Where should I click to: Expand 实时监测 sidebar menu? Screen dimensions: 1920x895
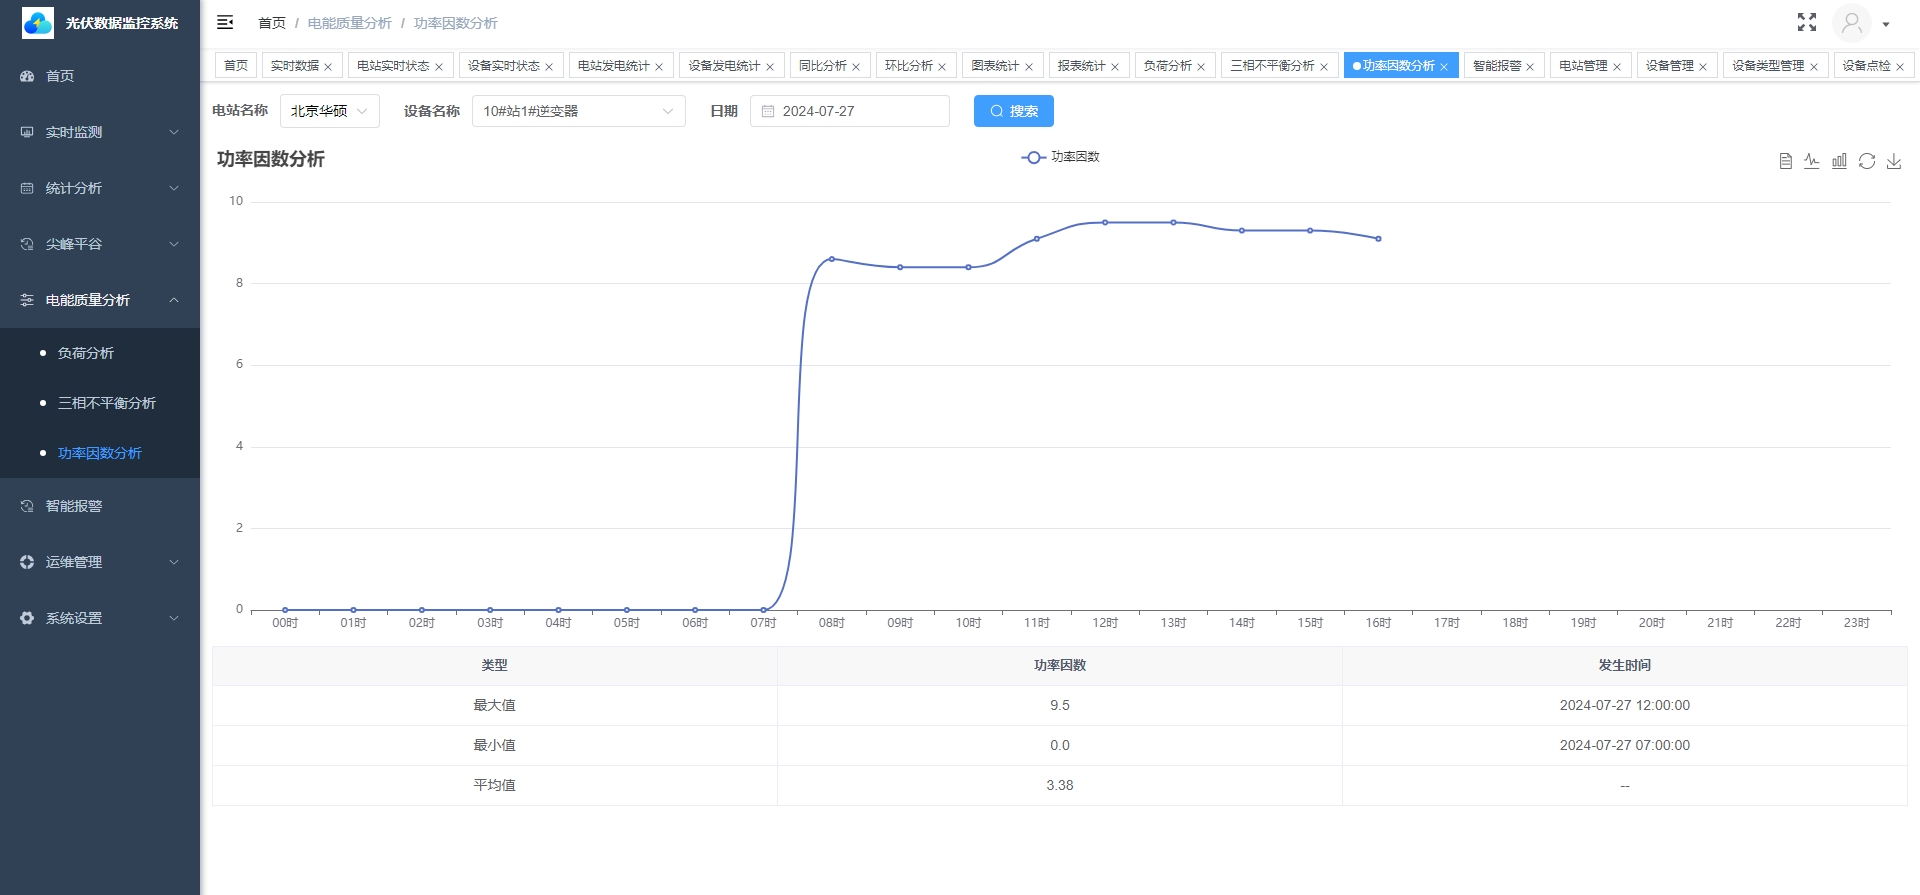(x=100, y=132)
